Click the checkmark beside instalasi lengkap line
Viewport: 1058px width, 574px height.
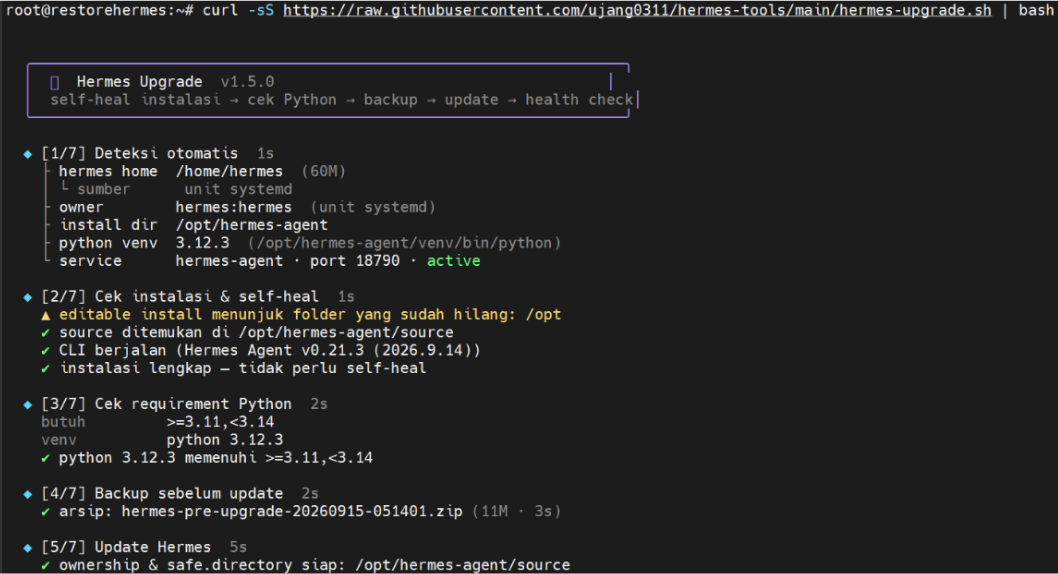(45, 368)
